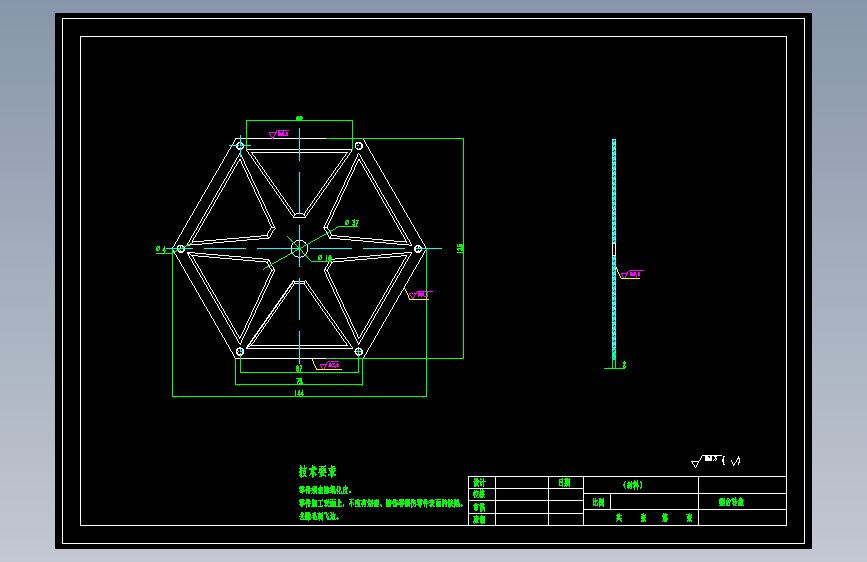Screen dimensions: 867x562
Task: Click the Ø 37 diameter dimension label
Action: tap(352, 223)
